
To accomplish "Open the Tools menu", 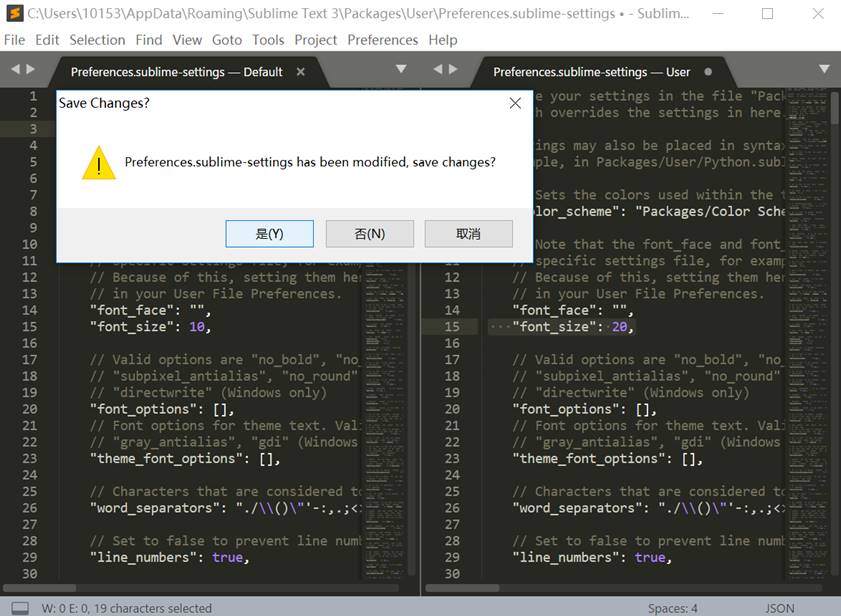I will pos(268,40).
